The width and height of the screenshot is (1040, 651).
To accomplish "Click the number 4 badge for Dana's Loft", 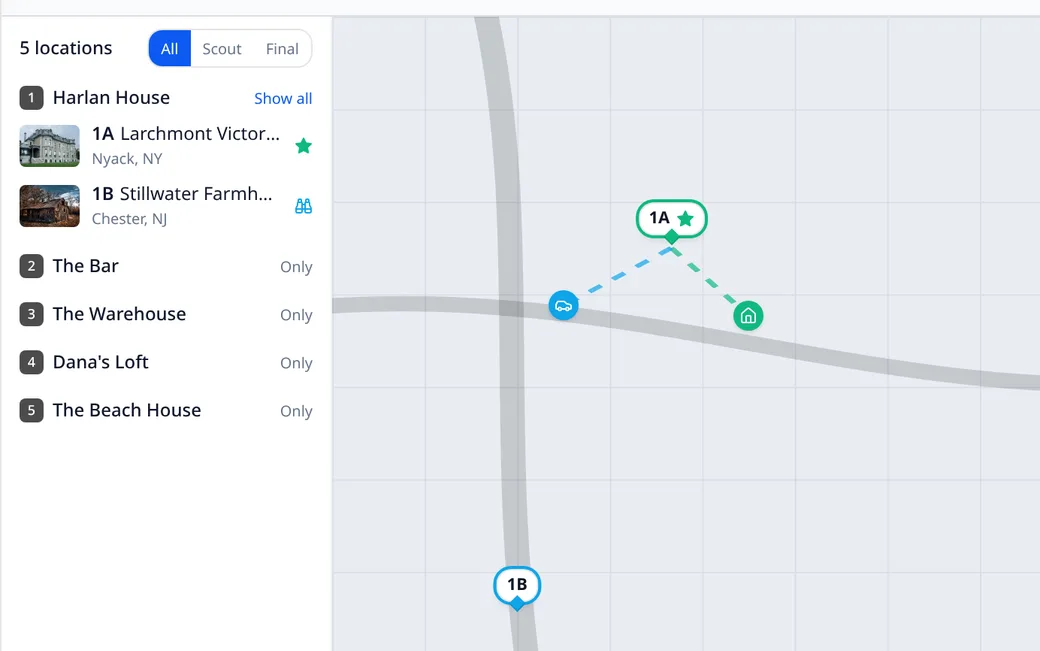I will [31, 363].
